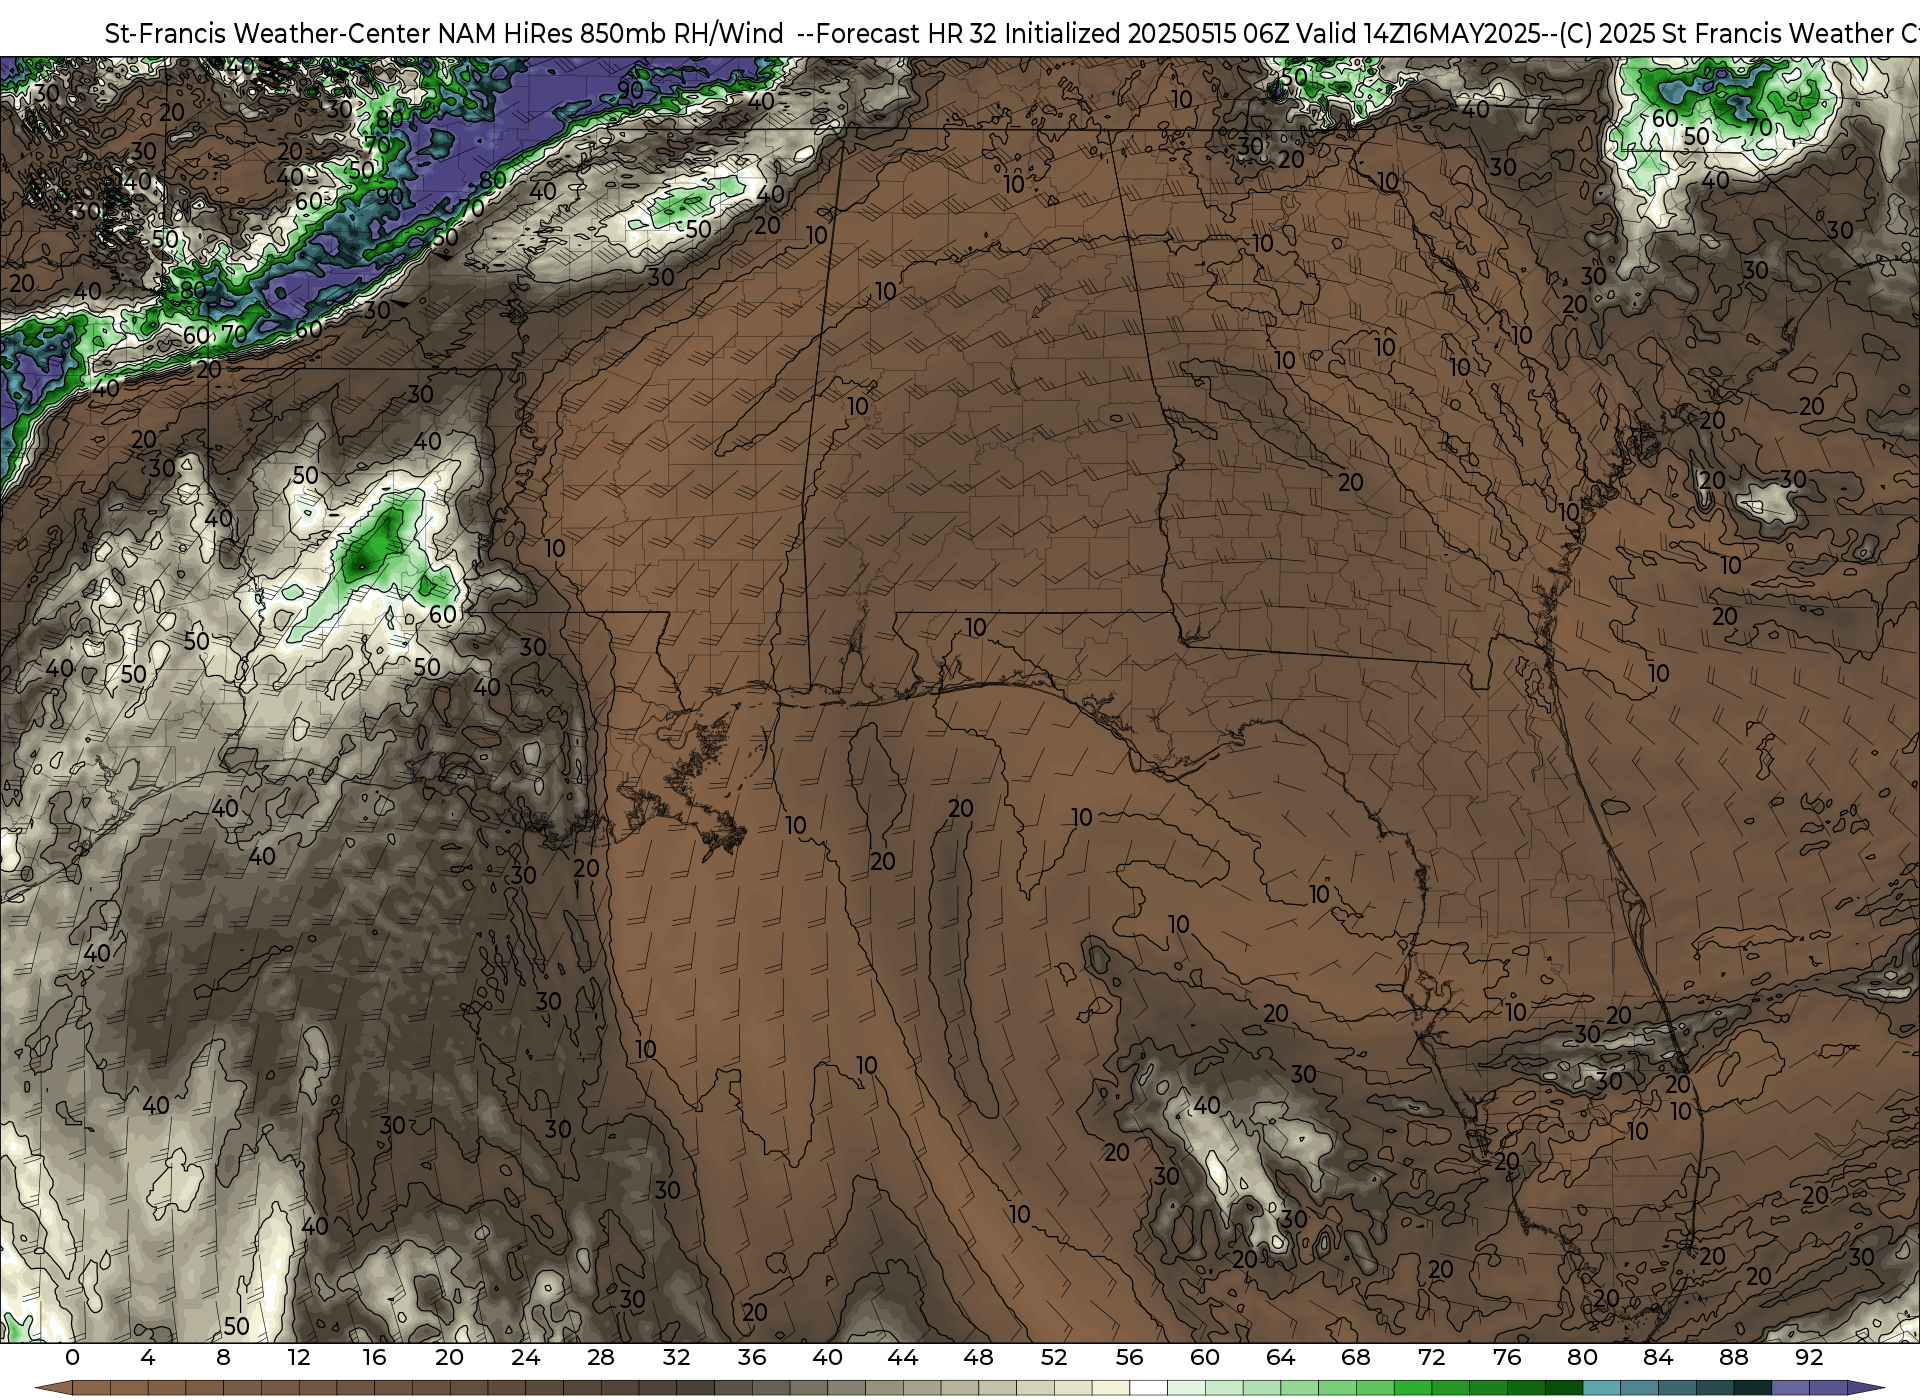The image size is (1920, 1400).
Task: Click the color bar scale value 40
Action: point(827,1357)
